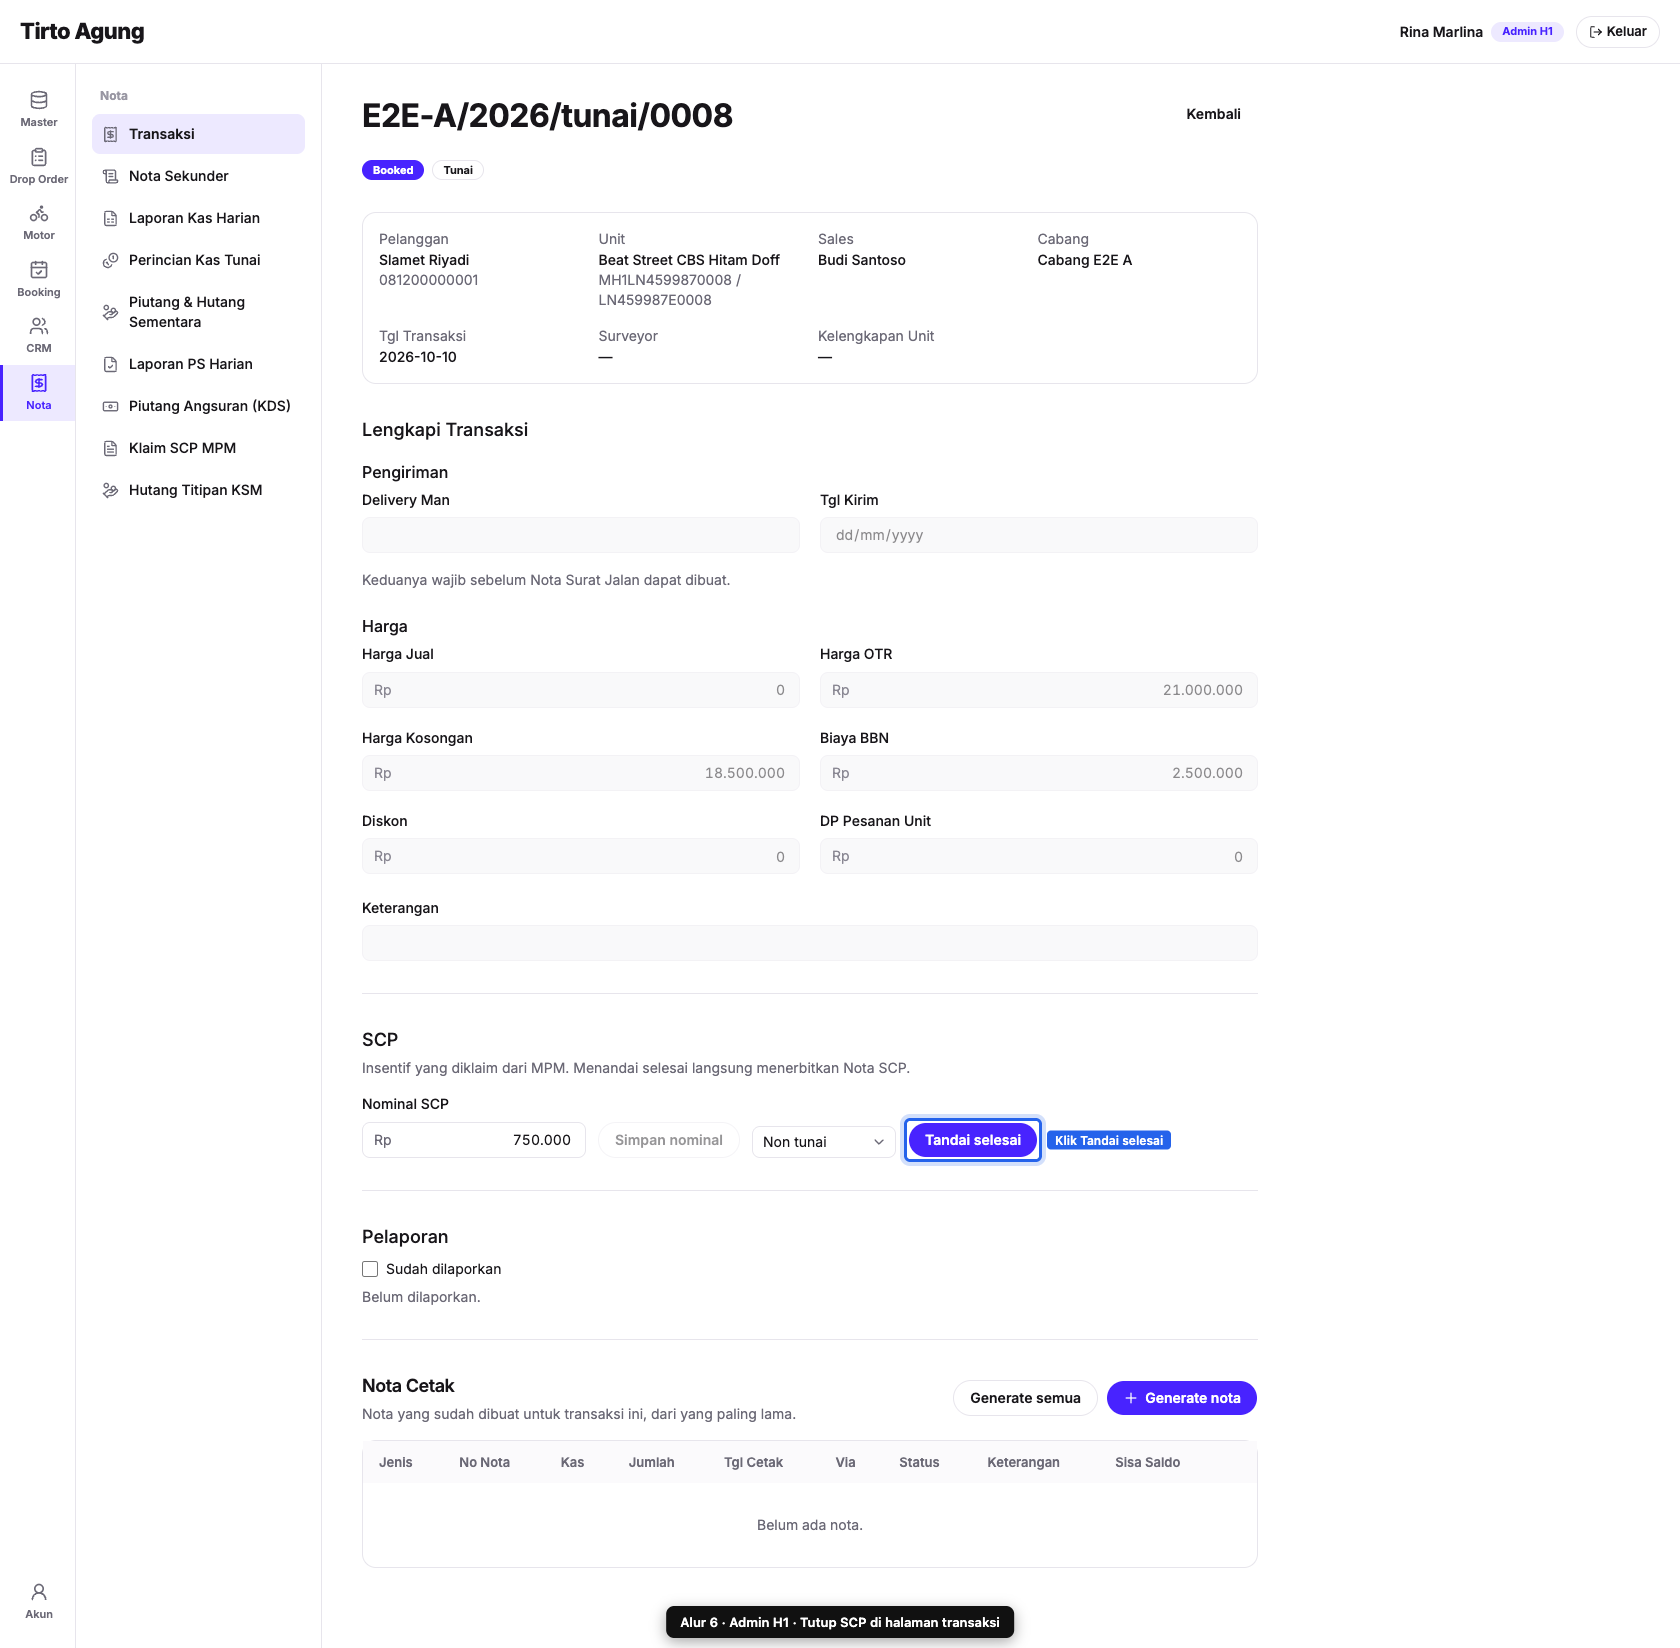Click the Generate nota button
The image size is (1680, 1648).
point(1181,1398)
